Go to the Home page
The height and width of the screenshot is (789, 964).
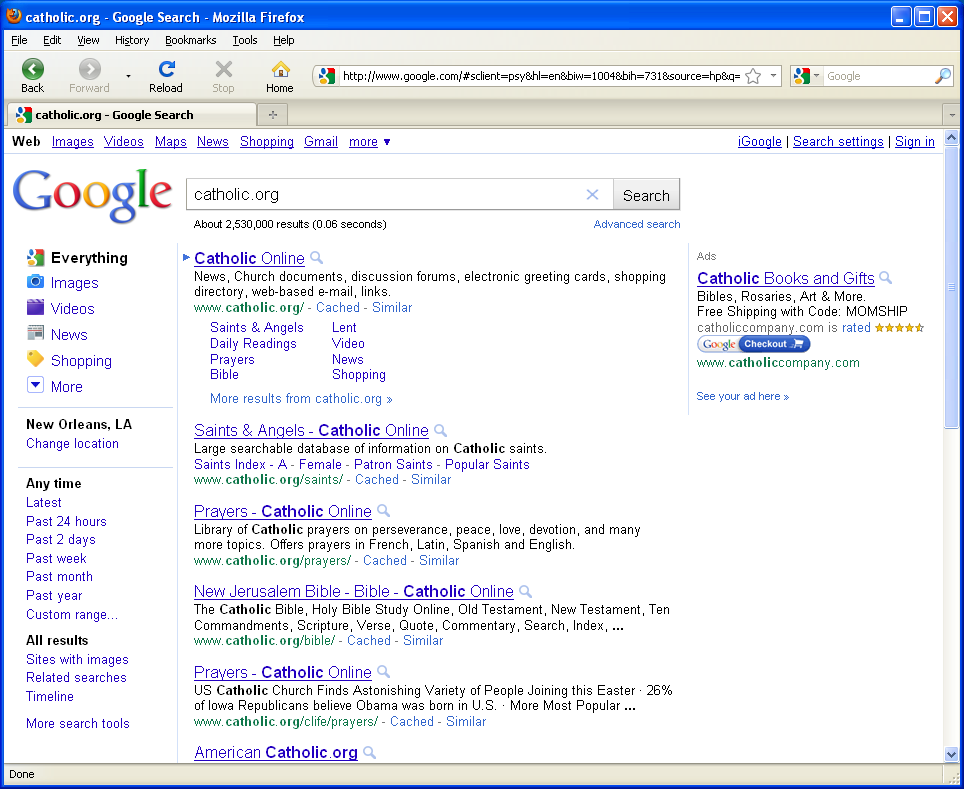pos(280,76)
